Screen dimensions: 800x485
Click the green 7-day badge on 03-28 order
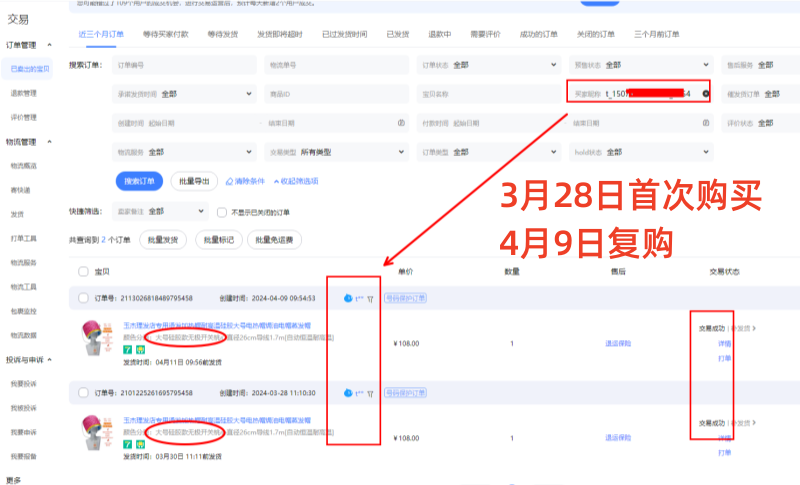(128, 444)
